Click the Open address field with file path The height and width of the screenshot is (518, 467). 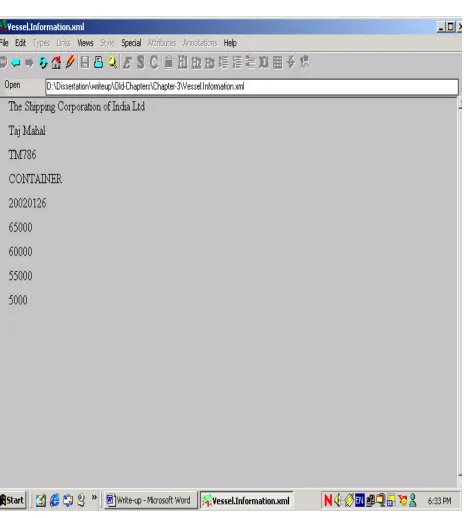[x=252, y=87]
